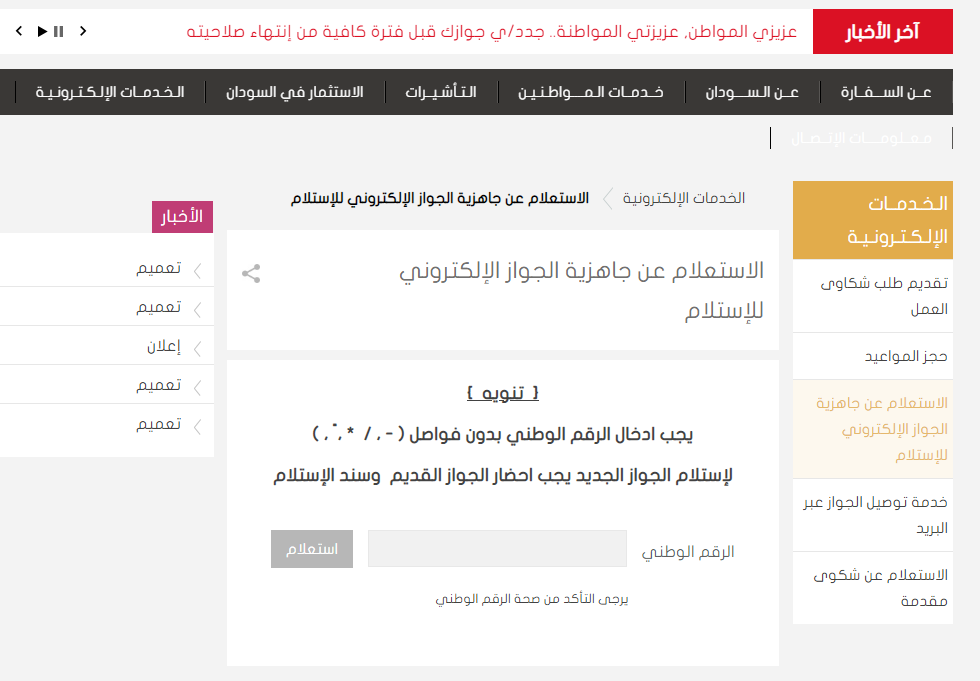The image size is (980, 681).
Task: Open the الخدمات الإلكترونية top navigation menu
Action: coord(110,92)
